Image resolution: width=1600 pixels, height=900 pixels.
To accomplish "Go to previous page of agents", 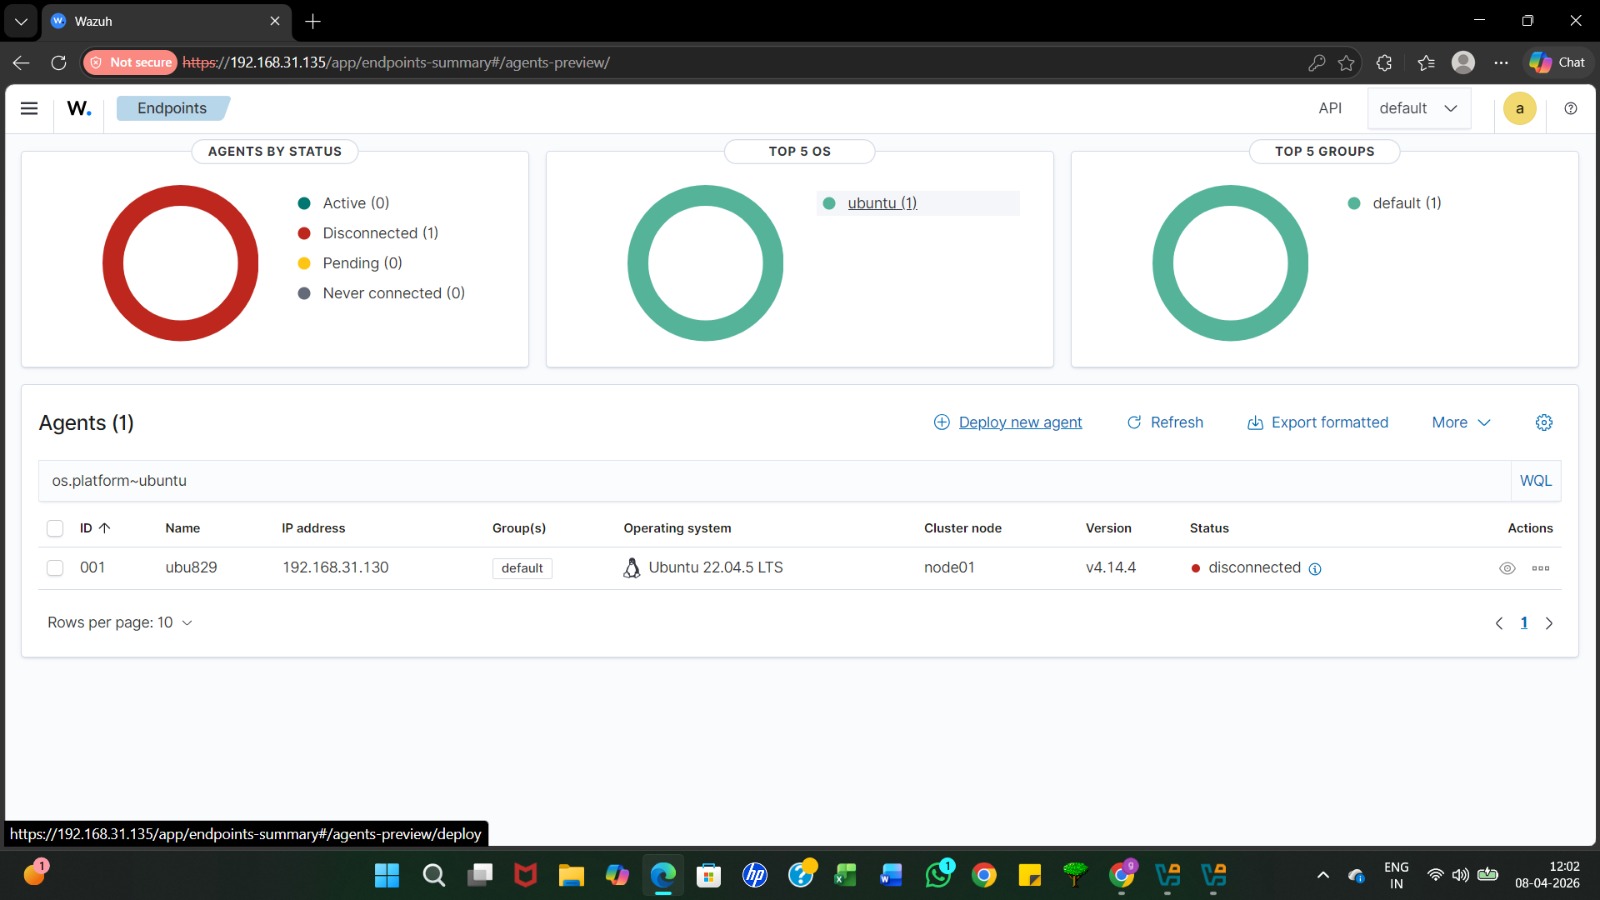I will point(1499,623).
